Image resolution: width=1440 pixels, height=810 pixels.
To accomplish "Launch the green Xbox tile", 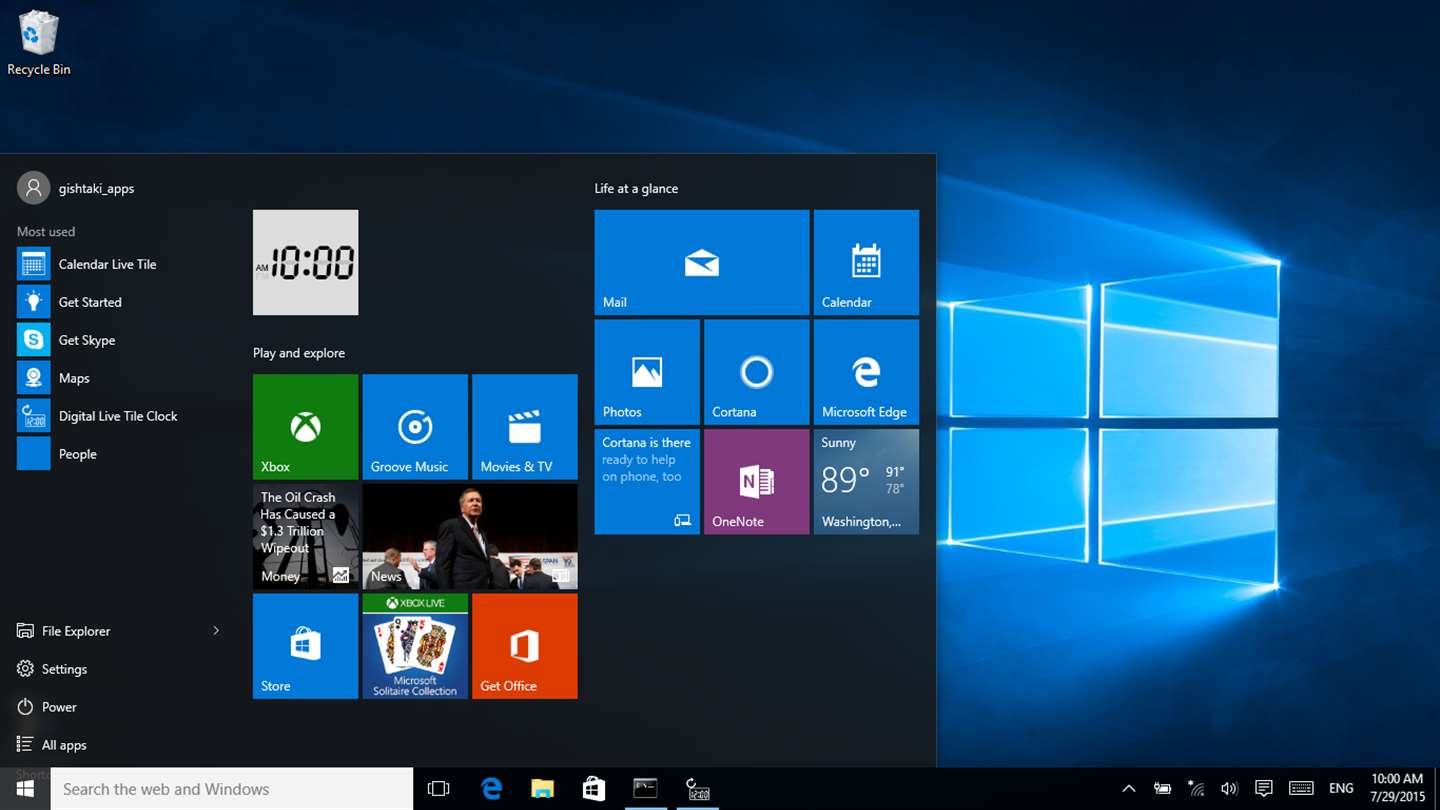I will [x=305, y=427].
